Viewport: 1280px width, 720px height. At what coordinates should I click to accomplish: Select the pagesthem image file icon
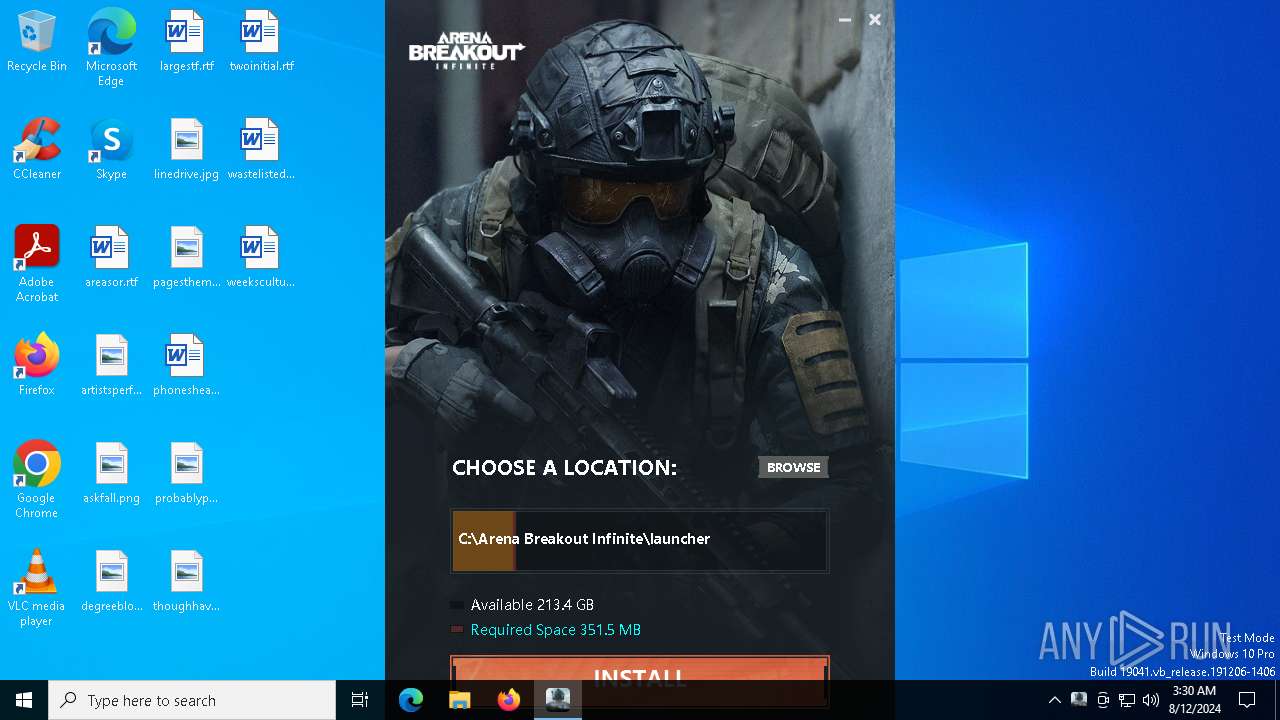pos(186,258)
